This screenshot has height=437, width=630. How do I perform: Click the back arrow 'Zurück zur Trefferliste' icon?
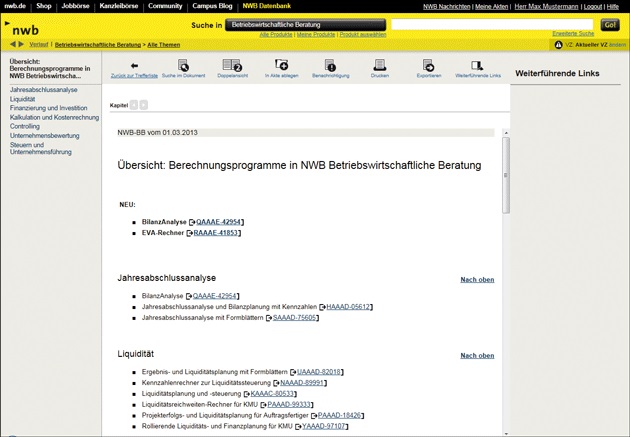[x=134, y=65]
